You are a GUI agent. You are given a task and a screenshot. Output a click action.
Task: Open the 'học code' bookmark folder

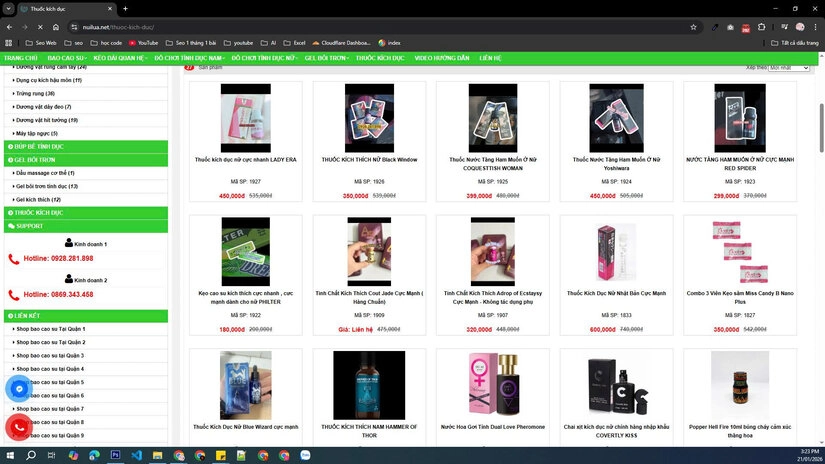pyautogui.click(x=106, y=43)
